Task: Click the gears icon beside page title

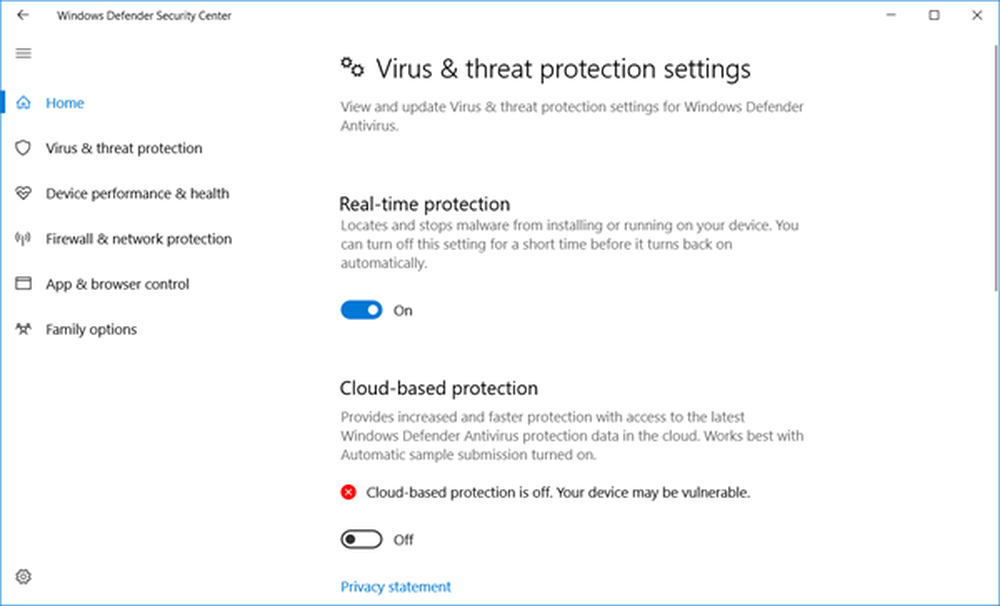Action: point(352,68)
